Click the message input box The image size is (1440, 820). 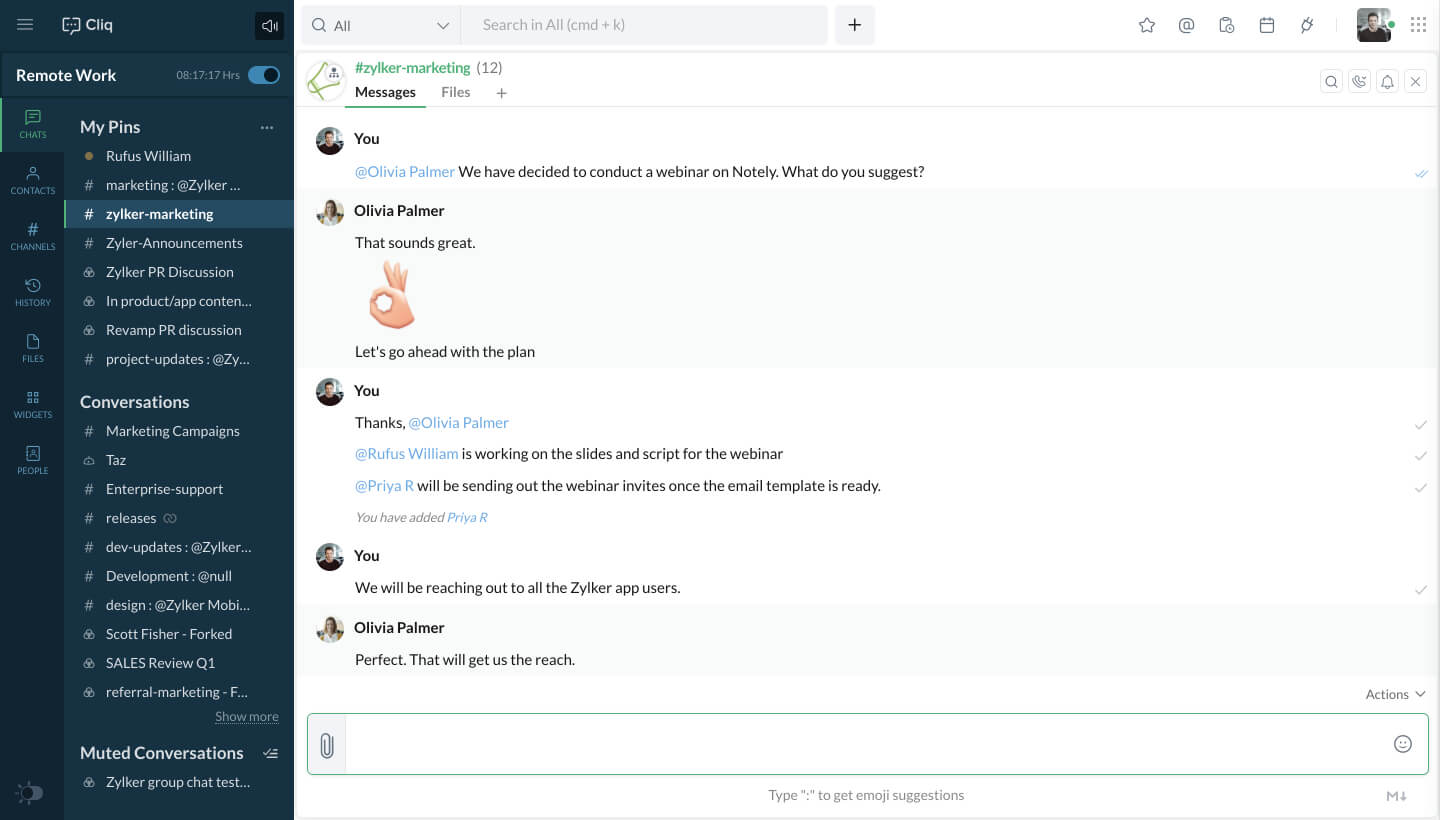867,744
